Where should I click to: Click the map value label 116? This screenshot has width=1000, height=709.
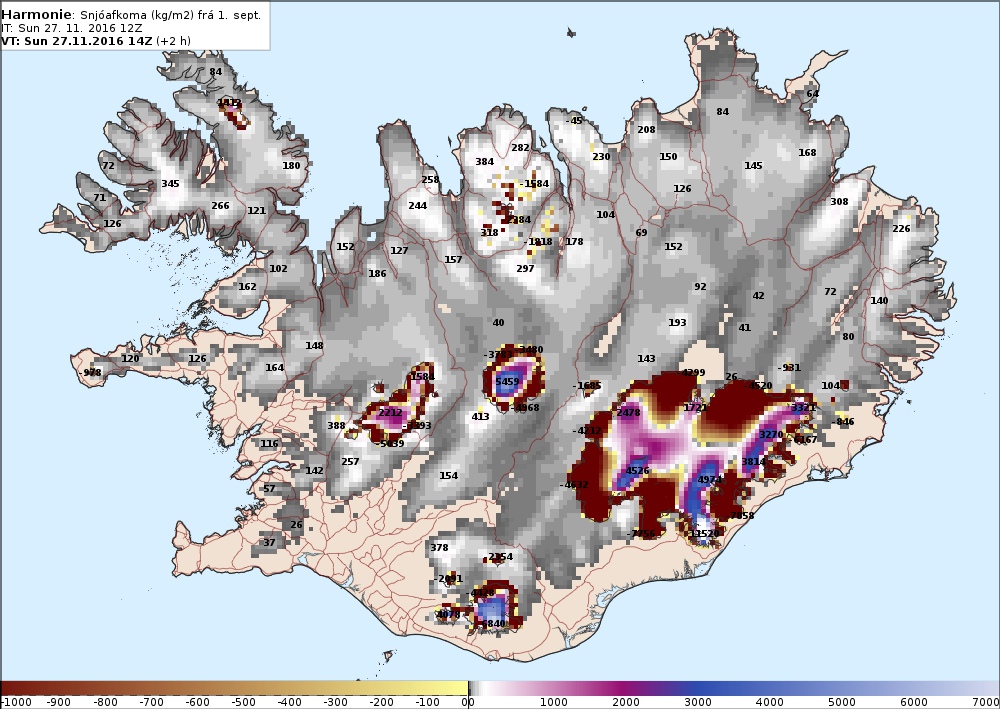click(x=269, y=444)
